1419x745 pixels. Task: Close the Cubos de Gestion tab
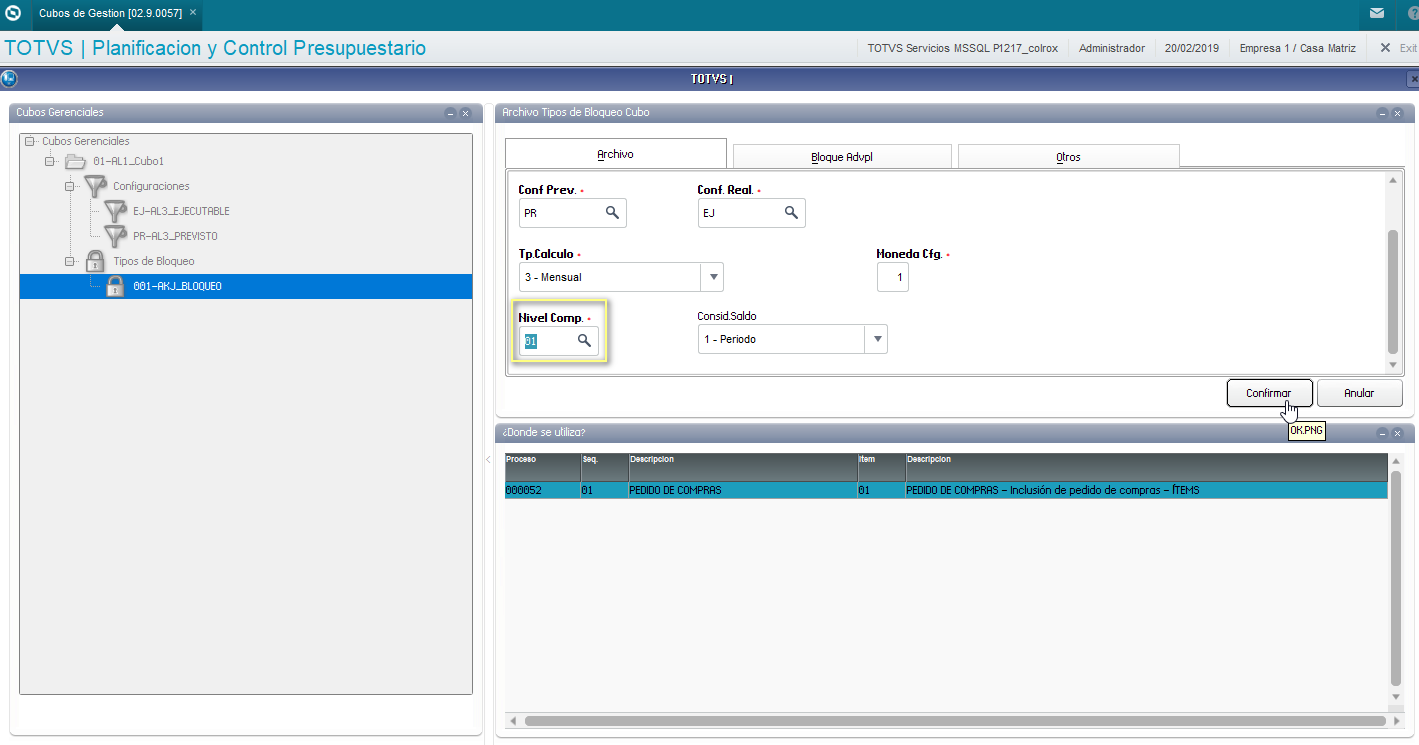click(193, 13)
